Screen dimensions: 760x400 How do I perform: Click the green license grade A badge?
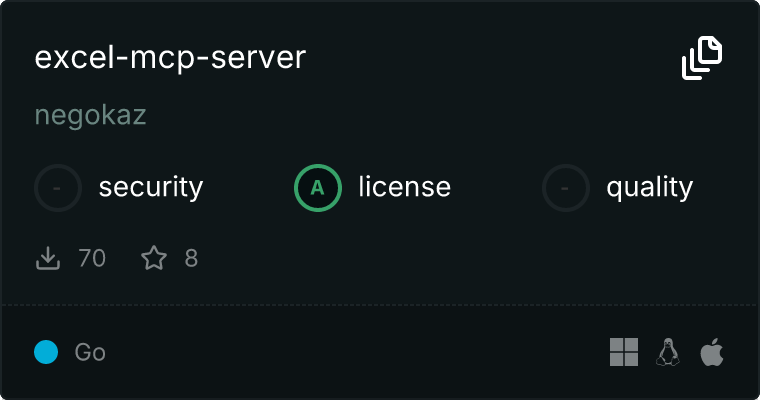tap(318, 187)
